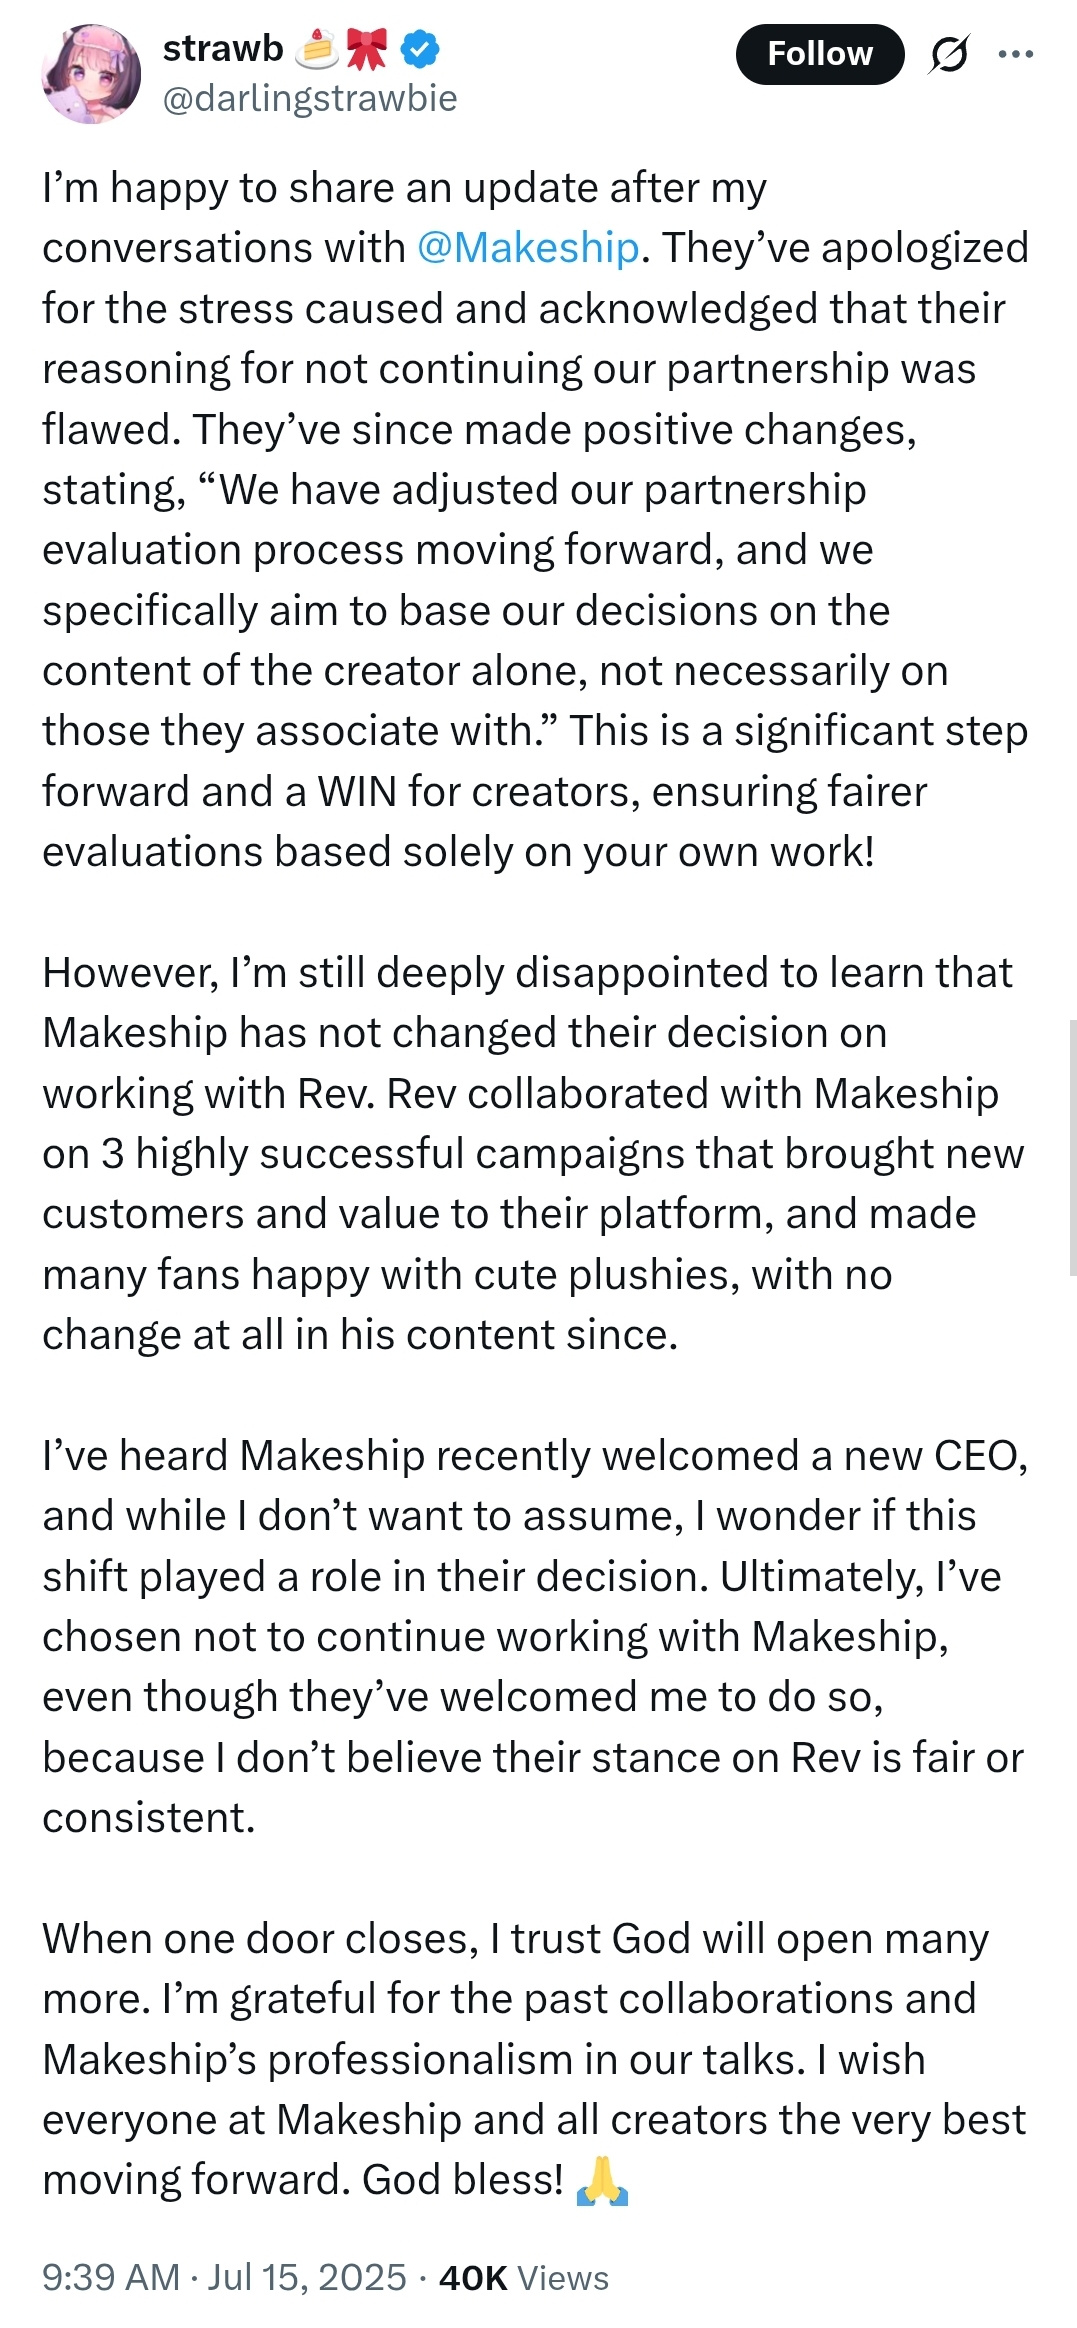
Task: View the 40K Views count
Action: click(523, 2277)
